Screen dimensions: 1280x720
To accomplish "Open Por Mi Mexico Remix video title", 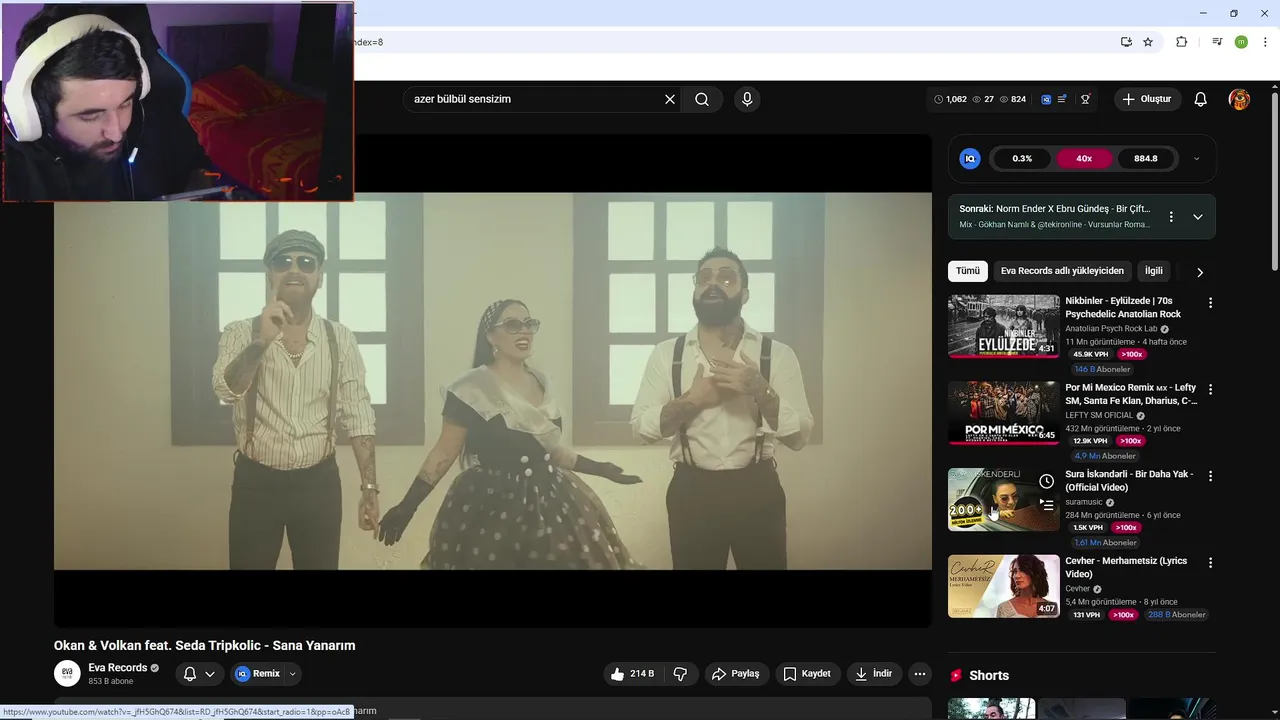I will coord(1131,394).
